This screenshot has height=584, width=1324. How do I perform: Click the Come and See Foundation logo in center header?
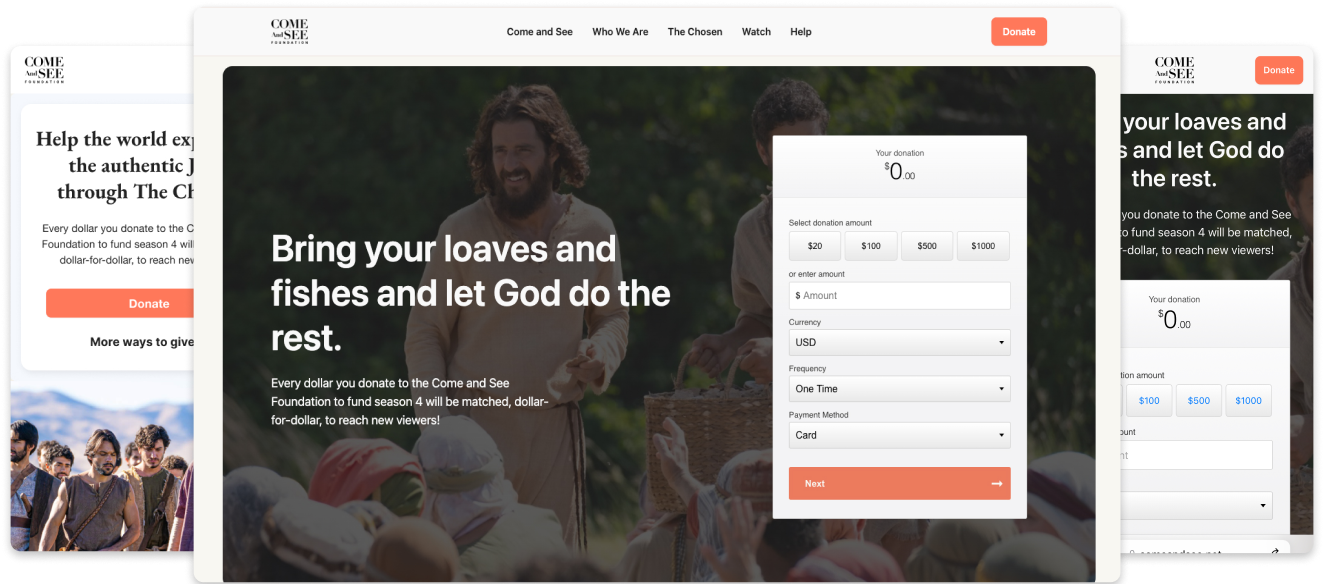pos(290,31)
